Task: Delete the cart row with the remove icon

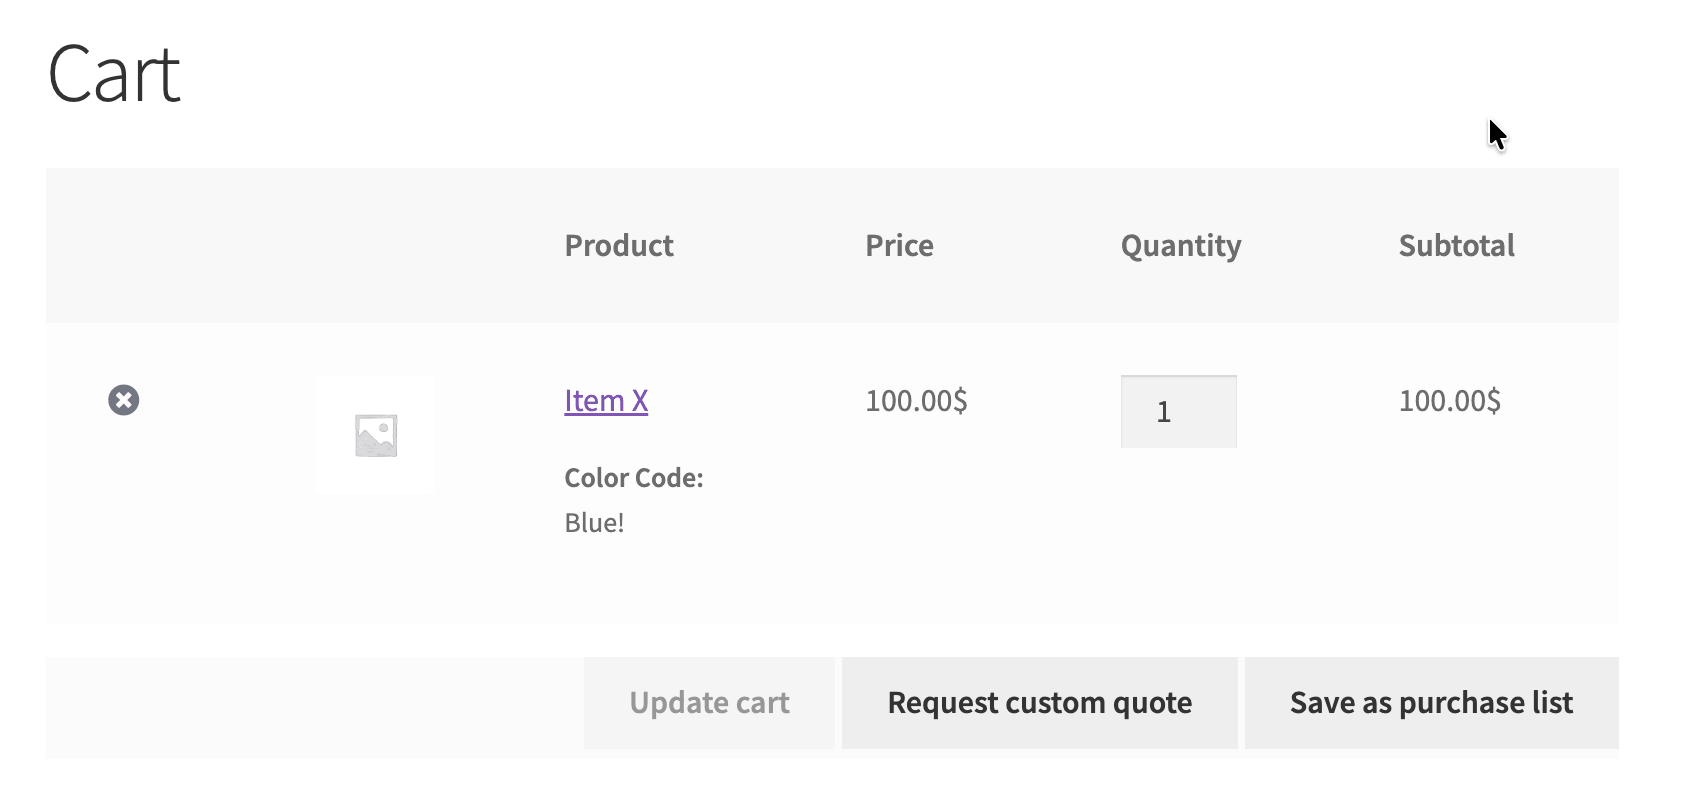Action: pos(124,400)
